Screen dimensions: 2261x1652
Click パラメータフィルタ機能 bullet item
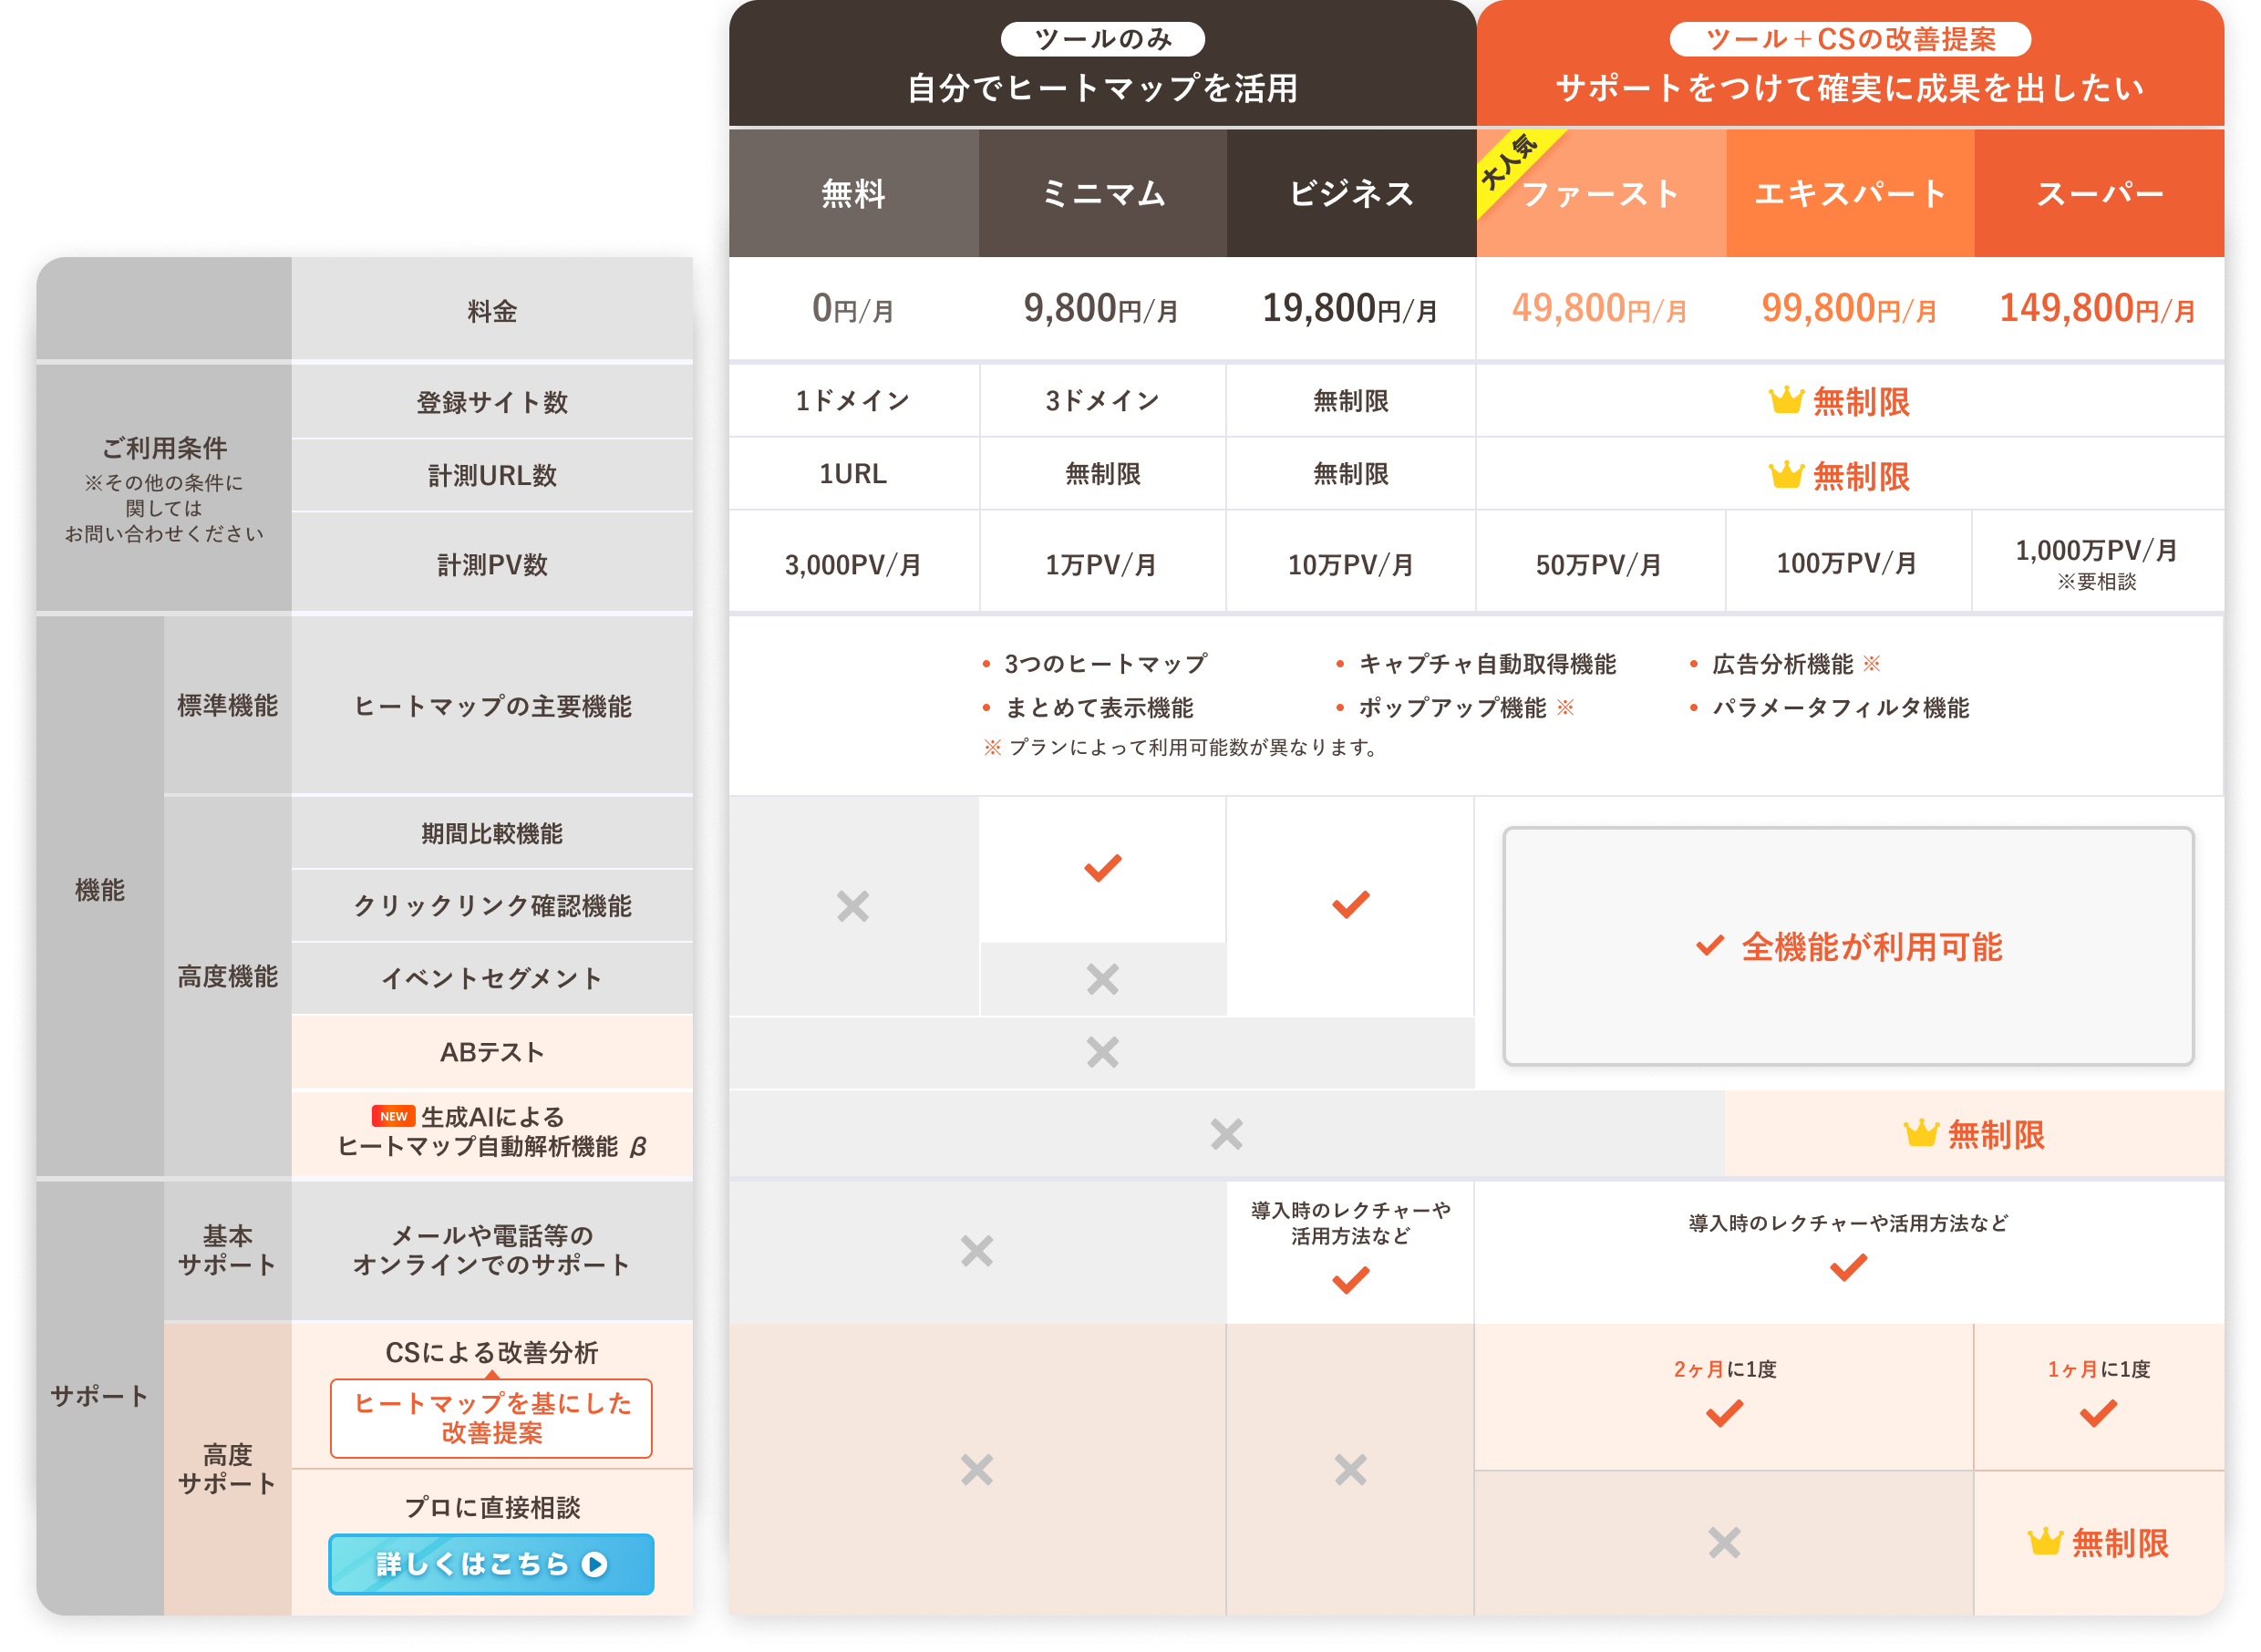point(1828,707)
